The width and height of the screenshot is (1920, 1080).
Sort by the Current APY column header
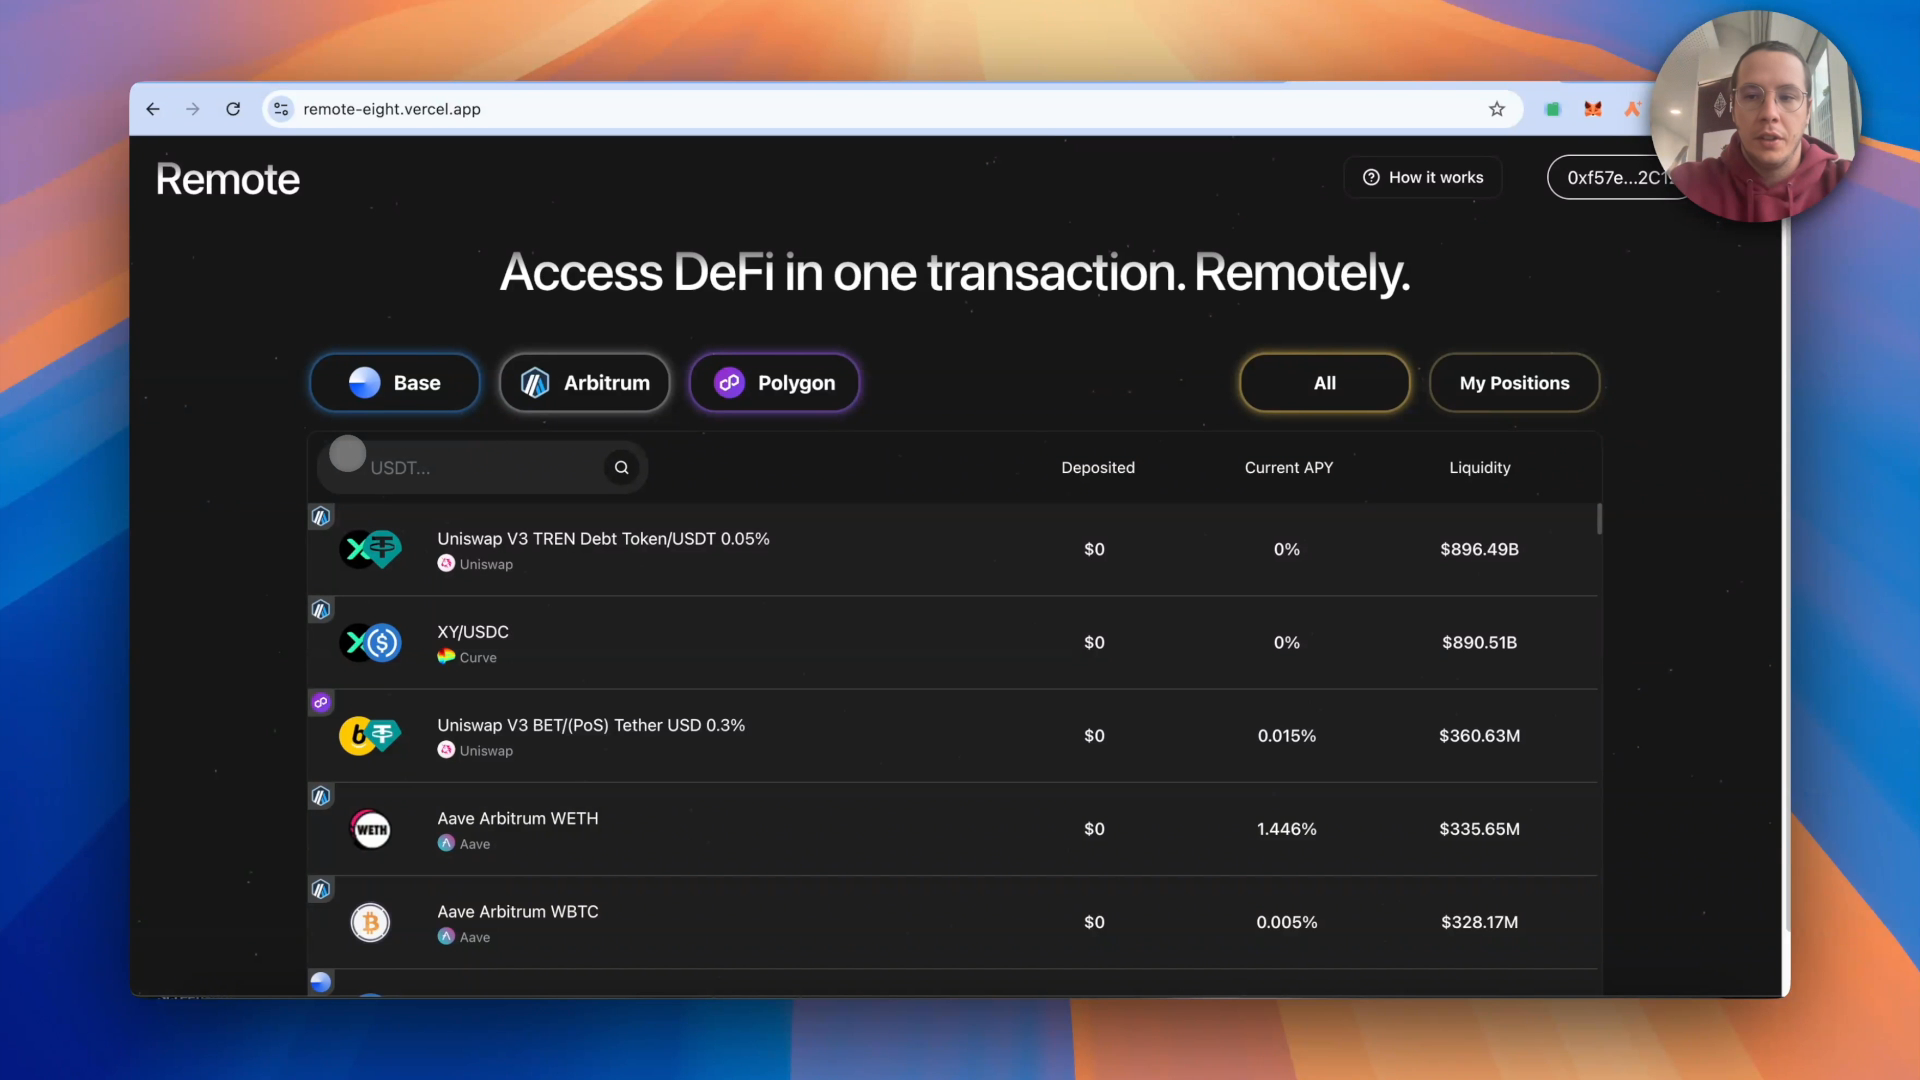click(x=1289, y=467)
